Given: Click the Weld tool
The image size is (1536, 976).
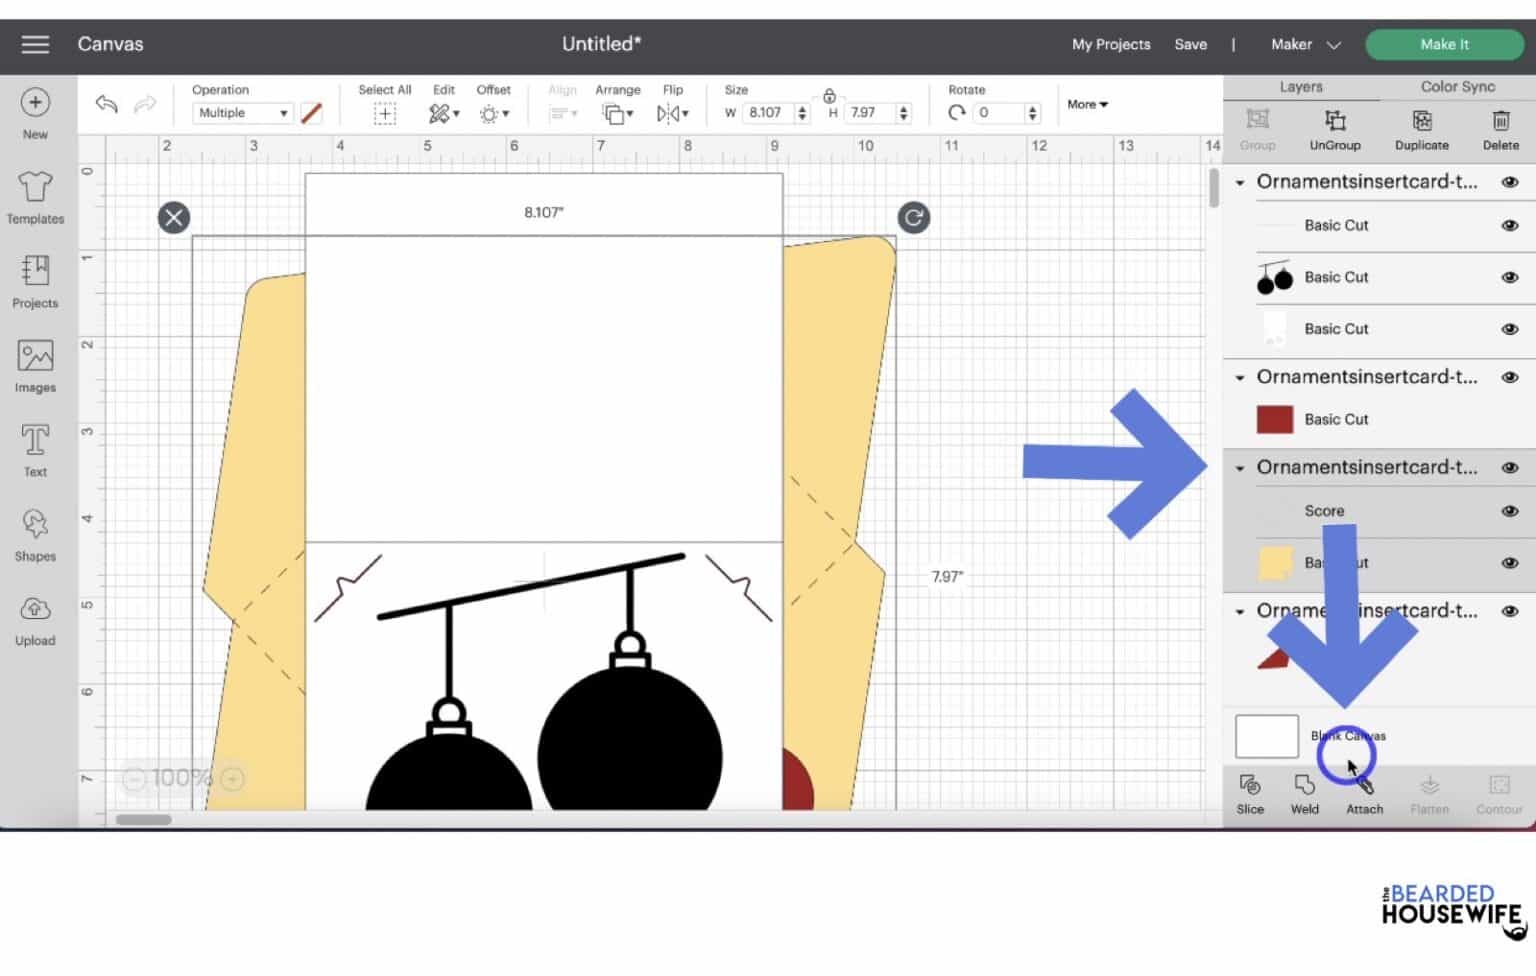Looking at the screenshot, I should (x=1304, y=794).
